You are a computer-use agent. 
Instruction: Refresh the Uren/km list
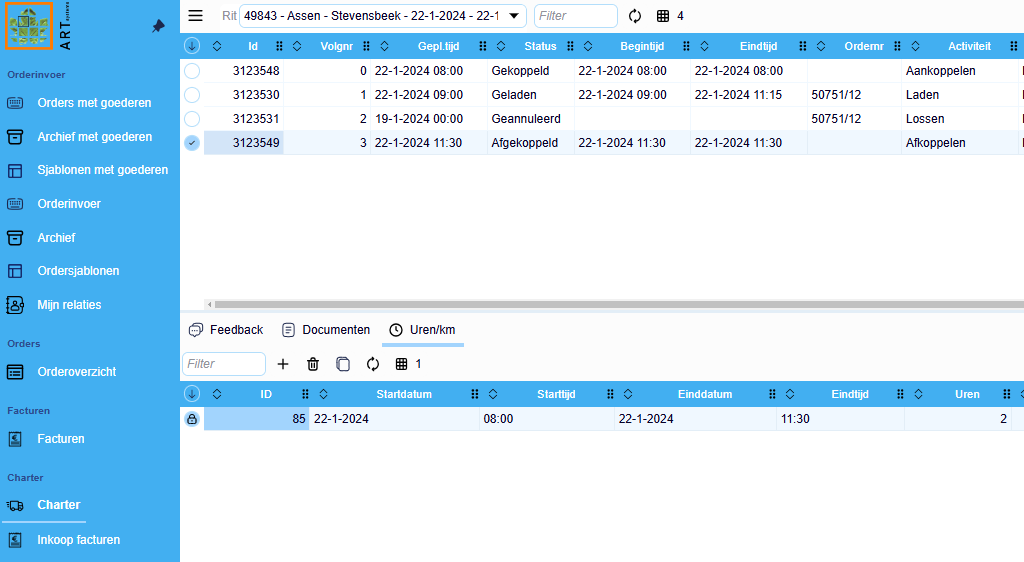[x=373, y=364]
